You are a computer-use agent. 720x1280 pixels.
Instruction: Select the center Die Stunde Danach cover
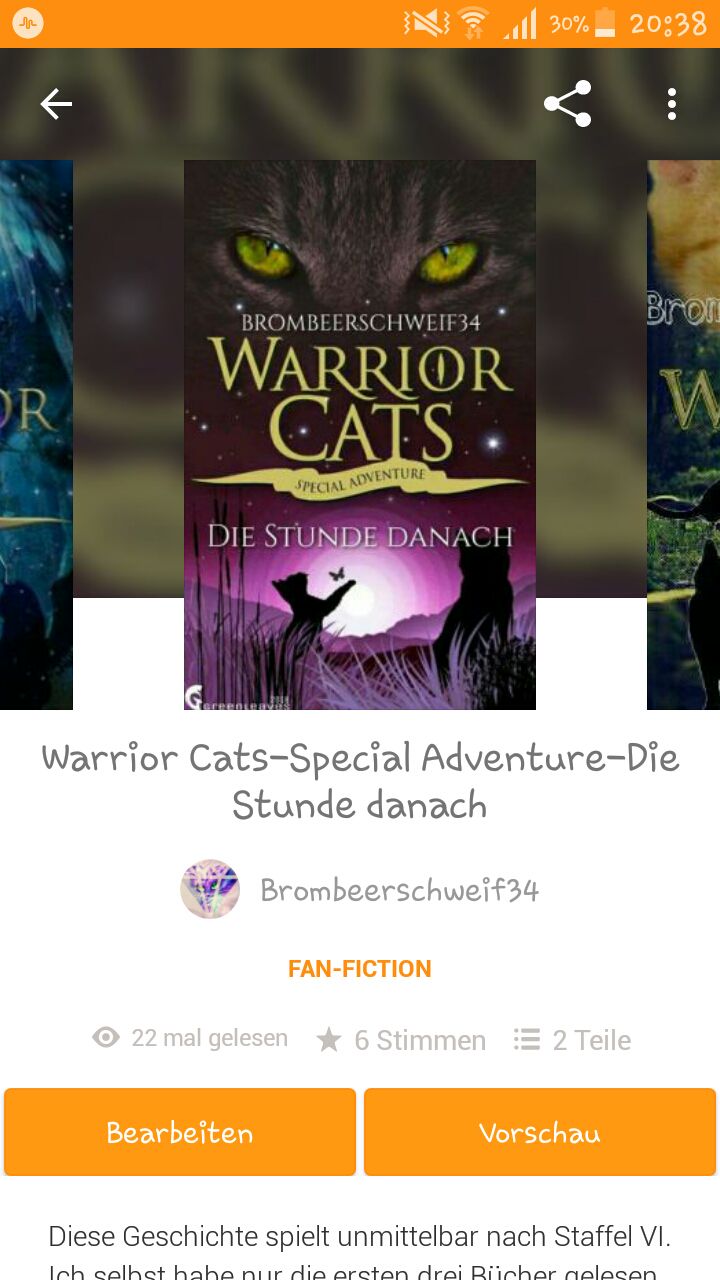pos(360,435)
